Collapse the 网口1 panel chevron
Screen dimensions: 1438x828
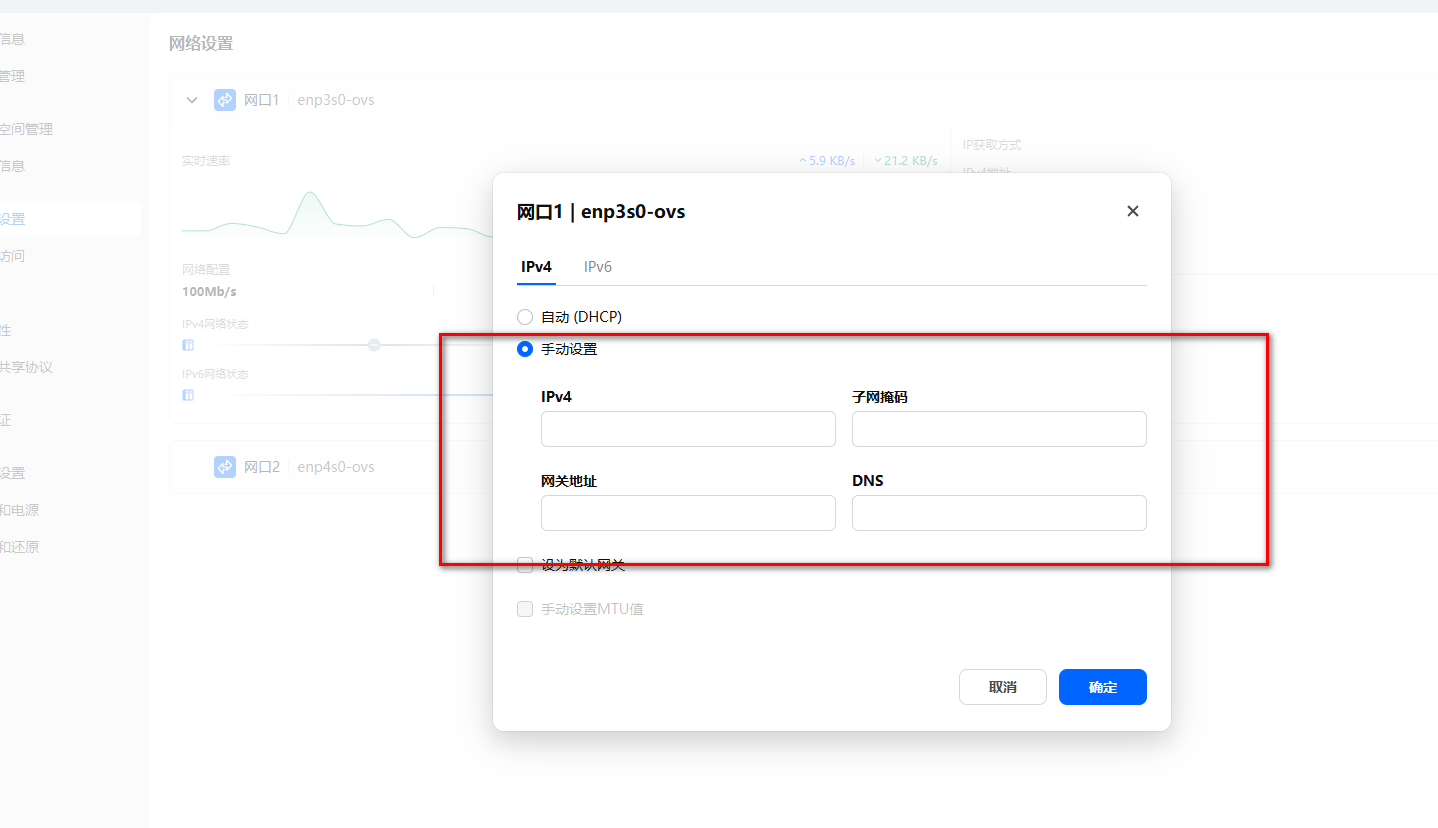[x=192, y=100]
